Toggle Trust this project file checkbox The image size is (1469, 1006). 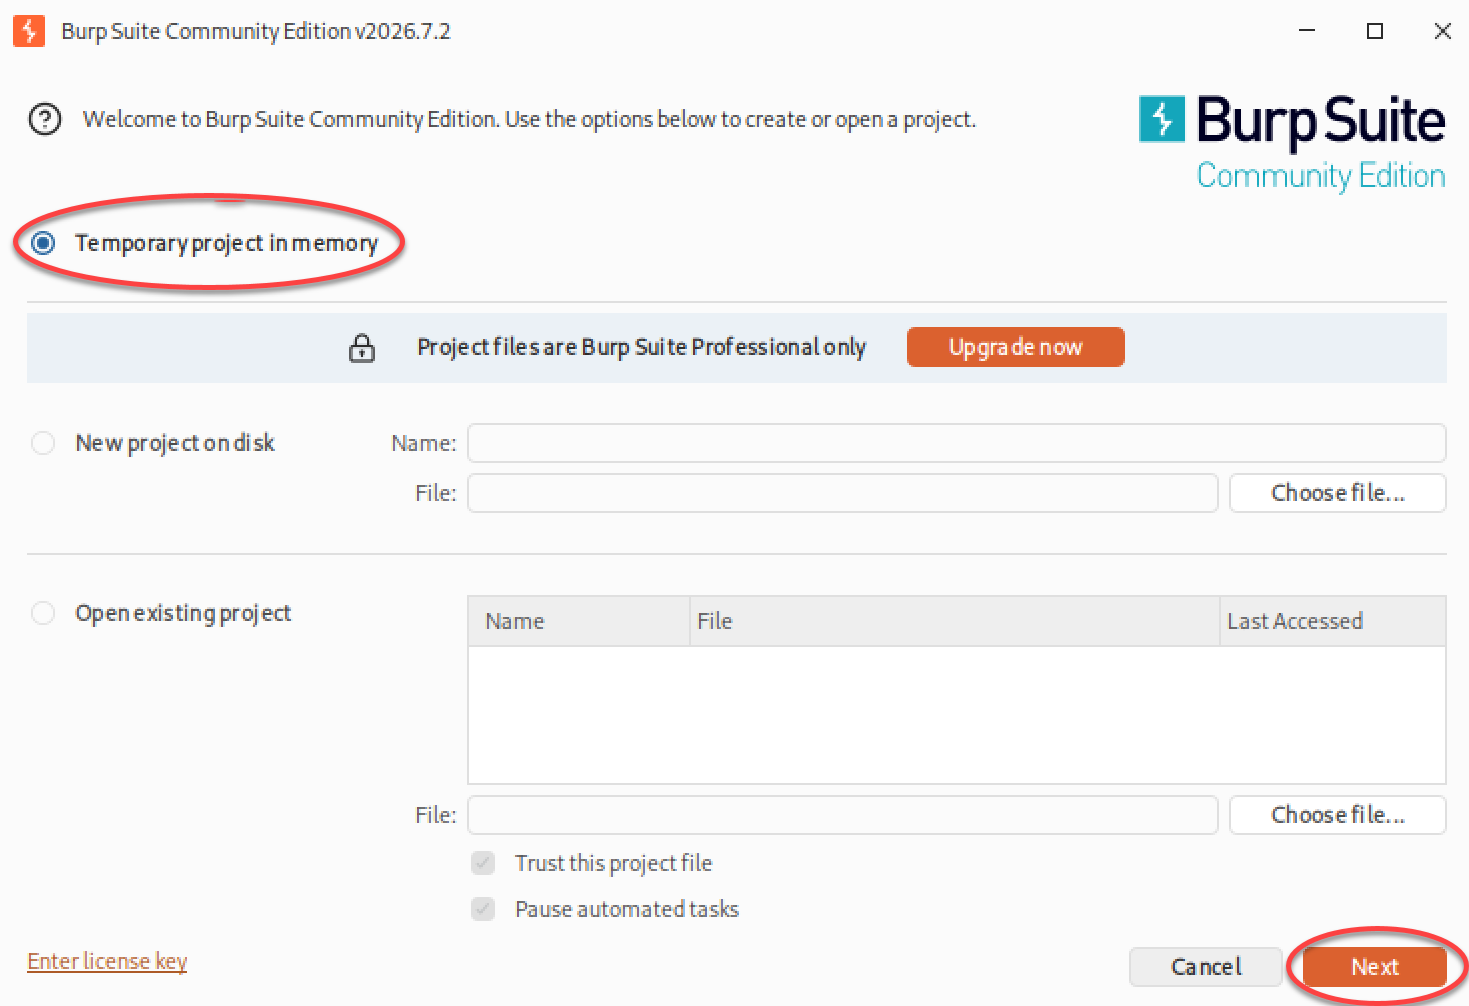click(x=483, y=863)
